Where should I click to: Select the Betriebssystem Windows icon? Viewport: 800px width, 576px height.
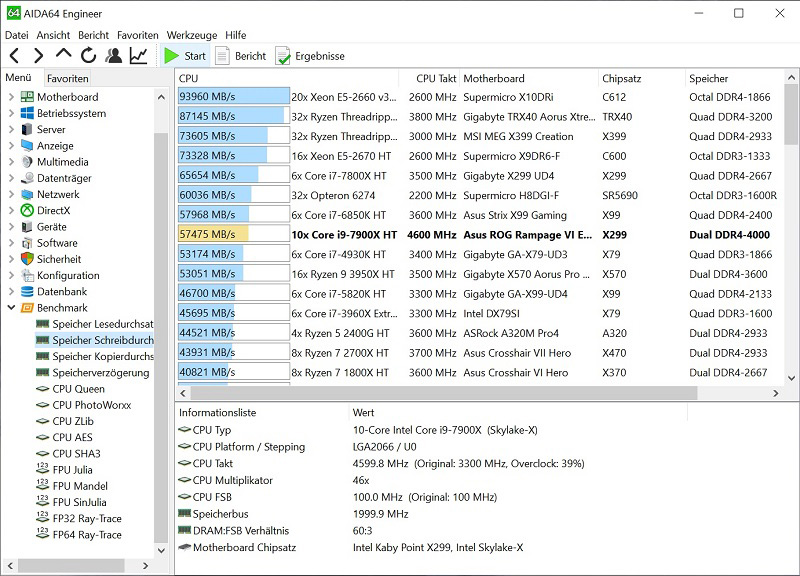[x=27, y=113]
